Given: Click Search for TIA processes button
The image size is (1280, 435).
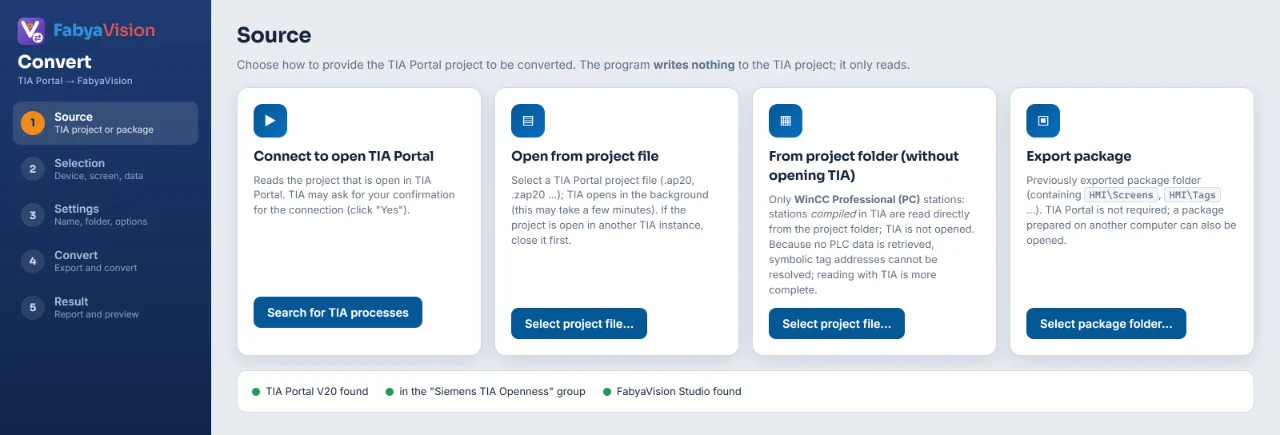Looking at the screenshot, I should tap(338, 312).
